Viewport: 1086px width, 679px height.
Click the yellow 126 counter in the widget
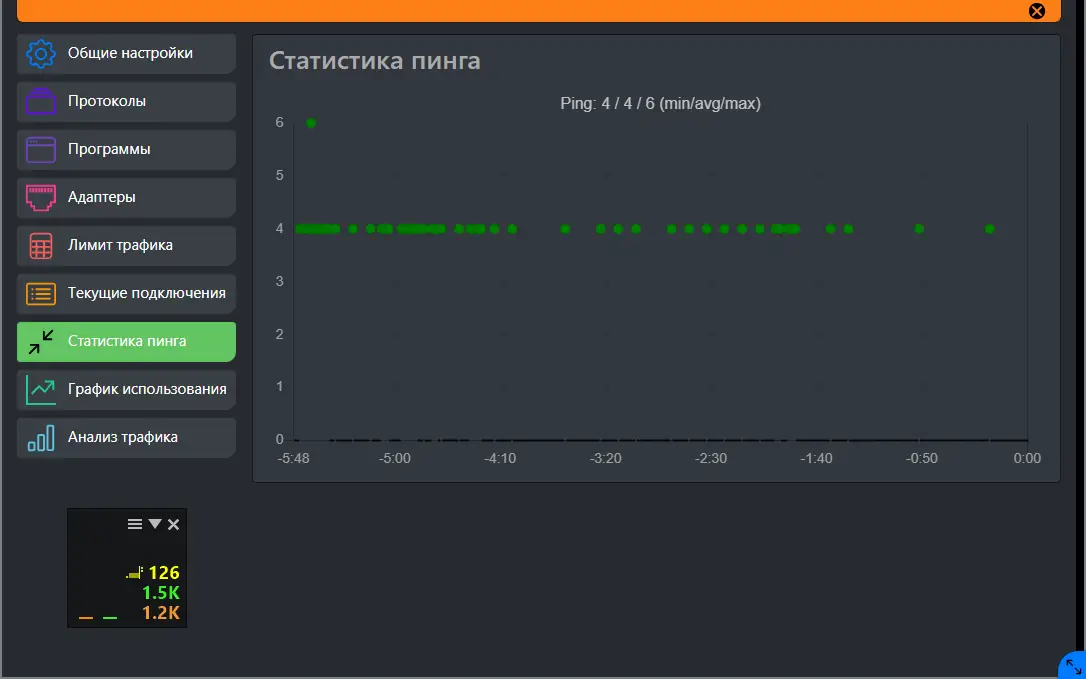tap(164, 573)
